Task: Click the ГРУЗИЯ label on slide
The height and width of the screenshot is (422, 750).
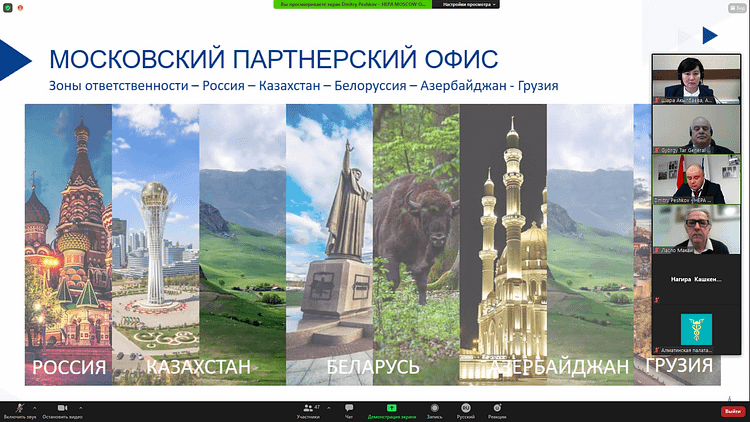Action: pos(679,365)
